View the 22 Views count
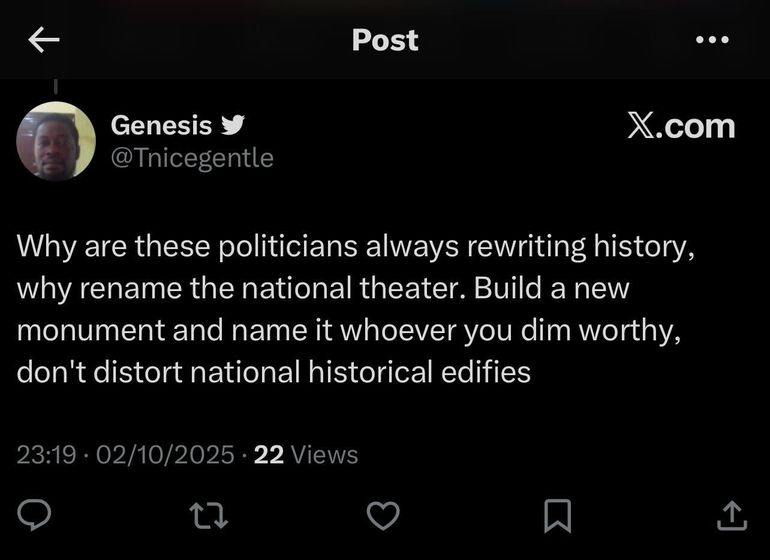770x560 pixels. [x=306, y=455]
